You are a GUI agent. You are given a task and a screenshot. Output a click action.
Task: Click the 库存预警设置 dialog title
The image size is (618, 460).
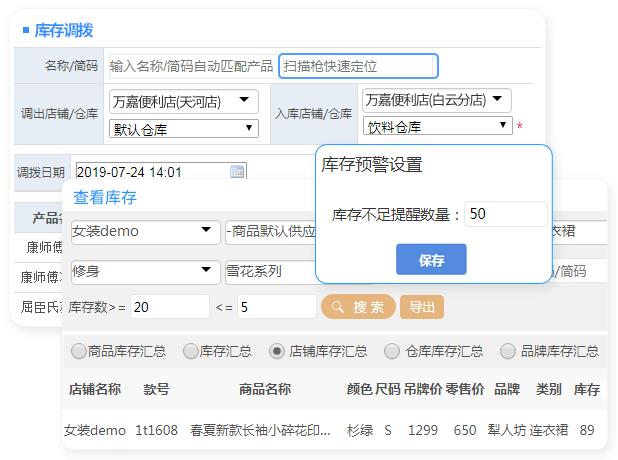[x=372, y=164]
